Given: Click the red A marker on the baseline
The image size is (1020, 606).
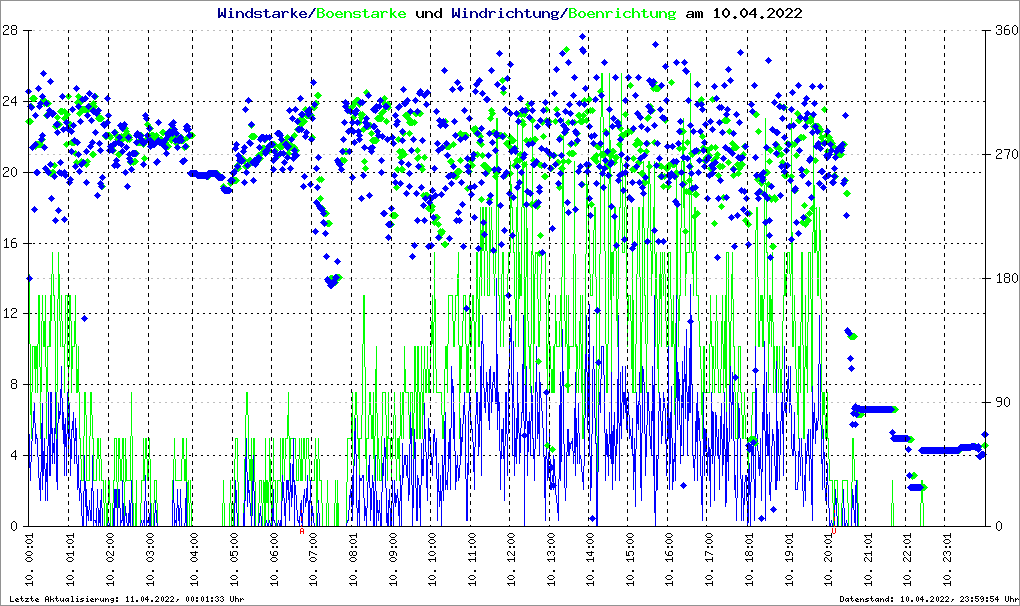Looking at the screenshot, I should click(302, 531).
